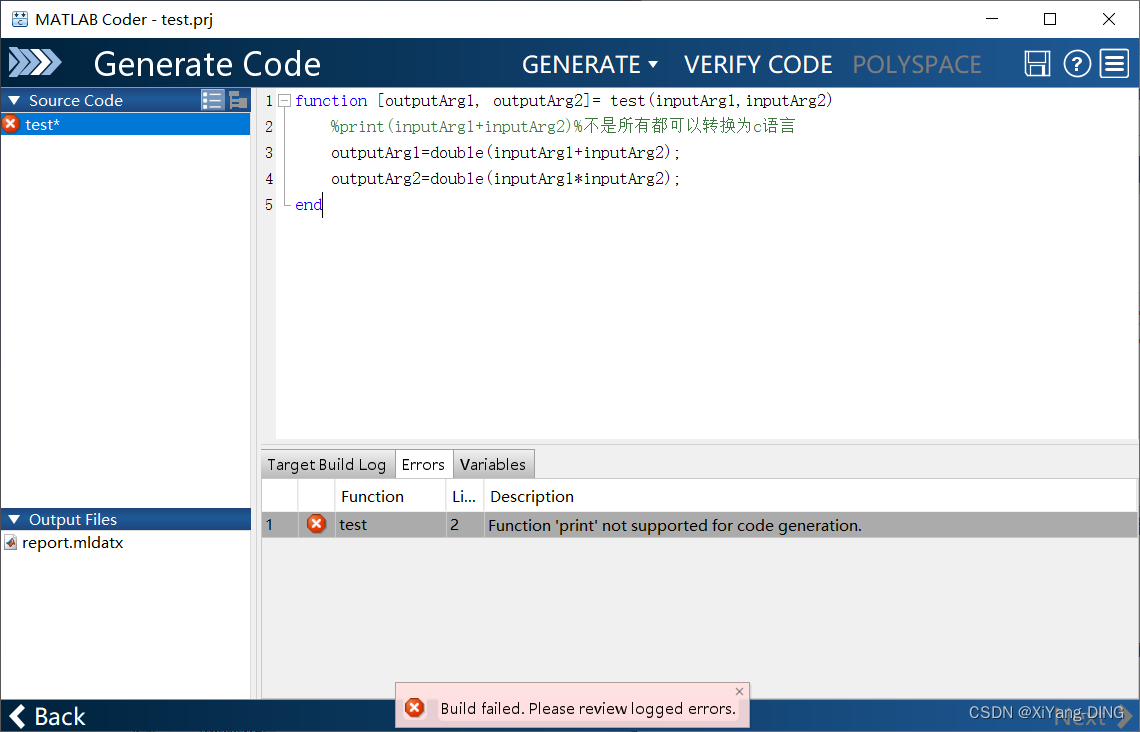
Task: Click the error icon in the Errors row
Action: (316, 523)
